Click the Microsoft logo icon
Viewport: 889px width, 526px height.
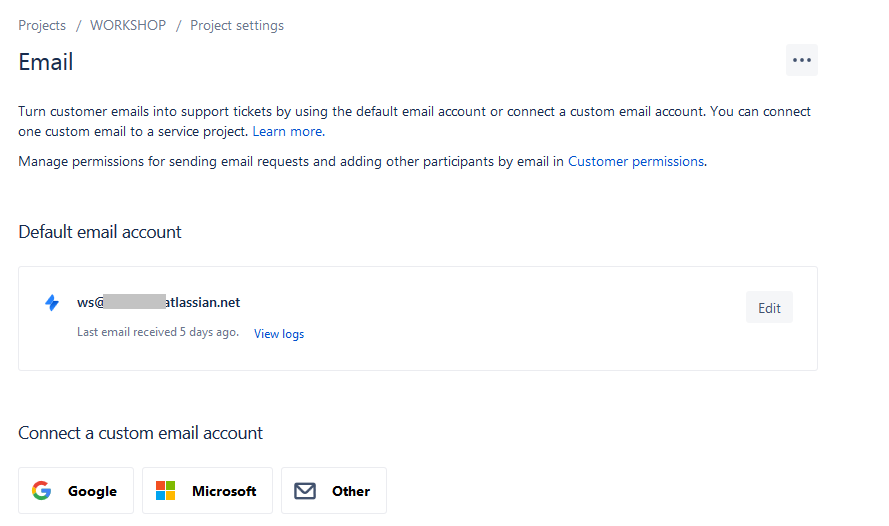click(165, 491)
